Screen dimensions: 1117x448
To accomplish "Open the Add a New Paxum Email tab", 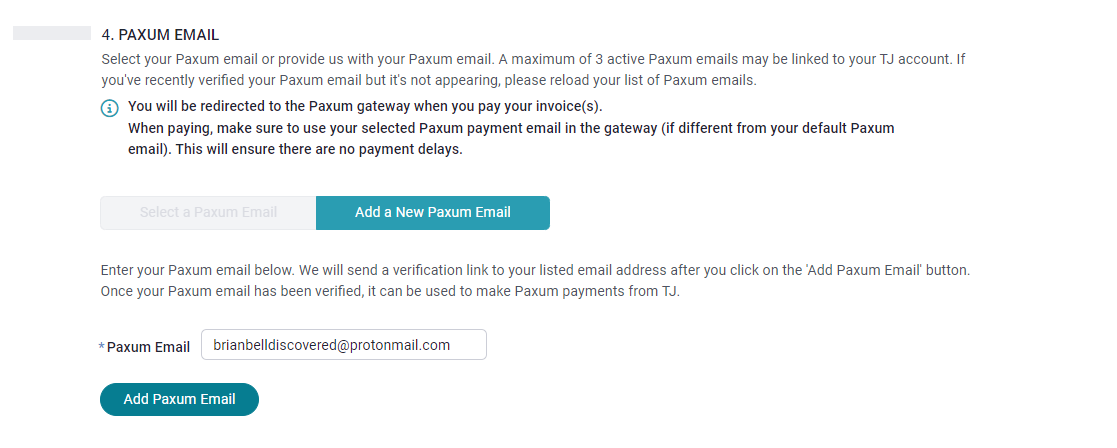I will coord(432,213).
